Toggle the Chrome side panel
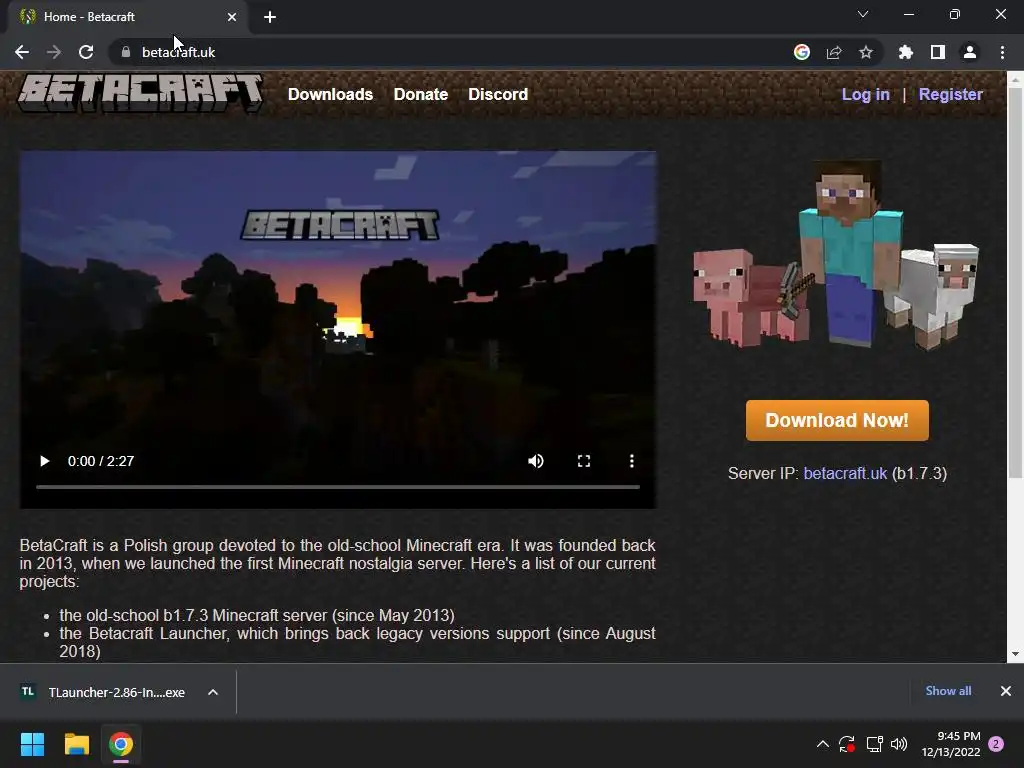The height and width of the screenshot is (768, 1024). click(x=938, y=52)
